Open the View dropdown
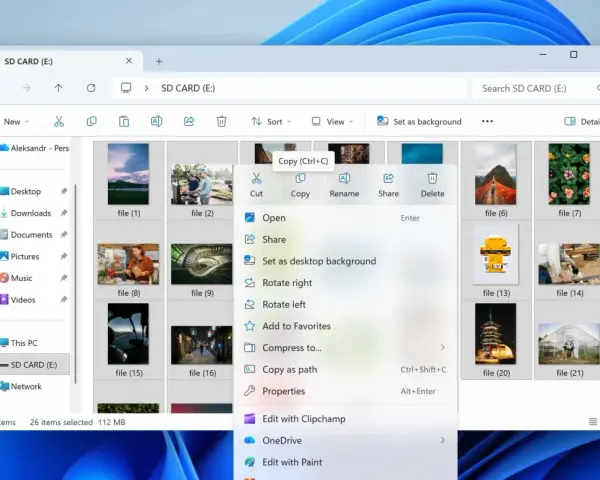Image resolution: width=600 pixels, height=480 pixels. 332,122
